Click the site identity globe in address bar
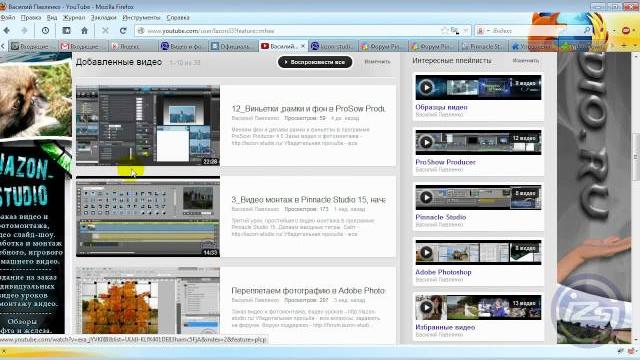640x360 pixels. coord(141,31)
